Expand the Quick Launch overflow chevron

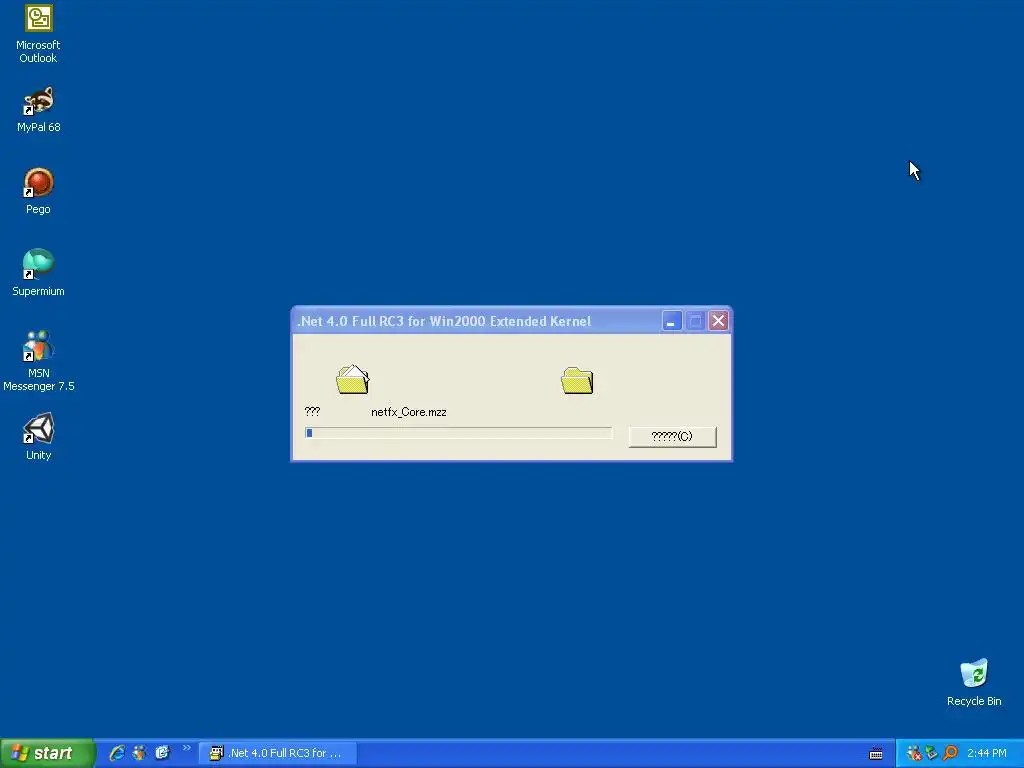[x=187, y=748]
